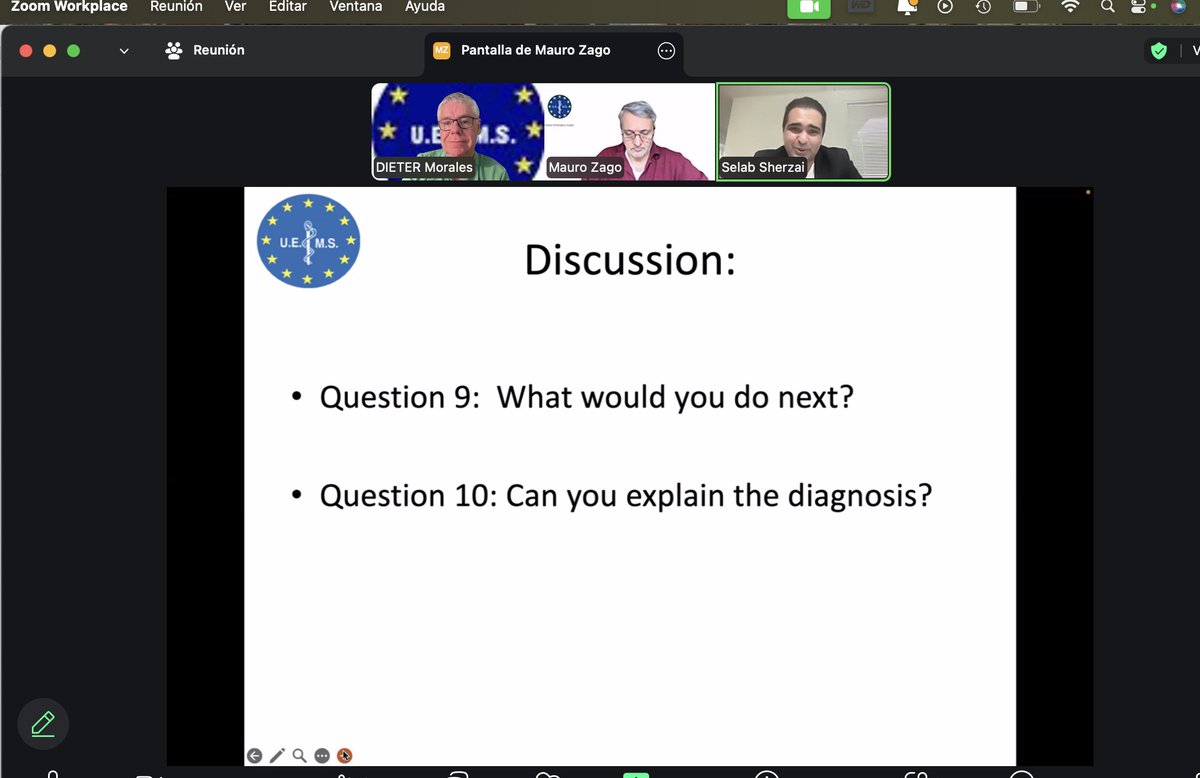
Task: Click the 'Question 9: What would you do next?' text
Action: coord(586,397)
